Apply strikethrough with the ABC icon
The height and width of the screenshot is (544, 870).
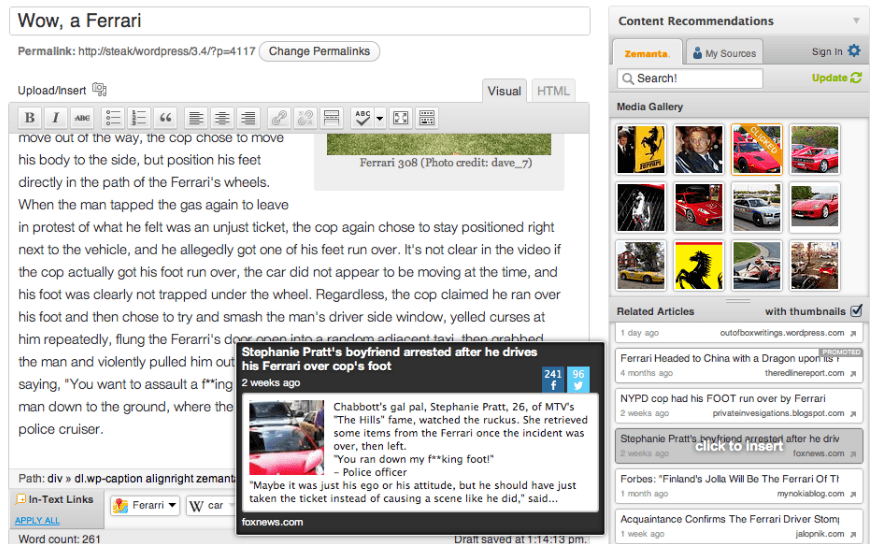(x=82, y=118)
